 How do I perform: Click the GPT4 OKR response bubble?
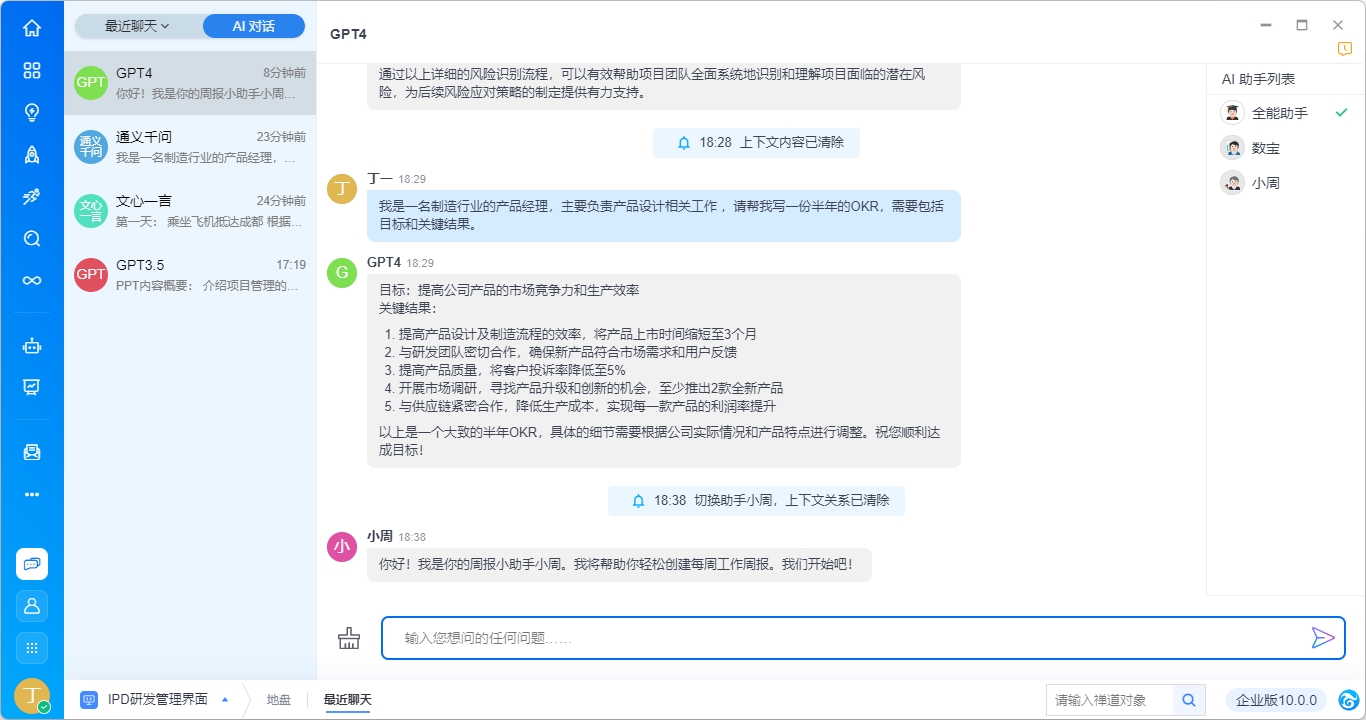(x=664, y=371)
